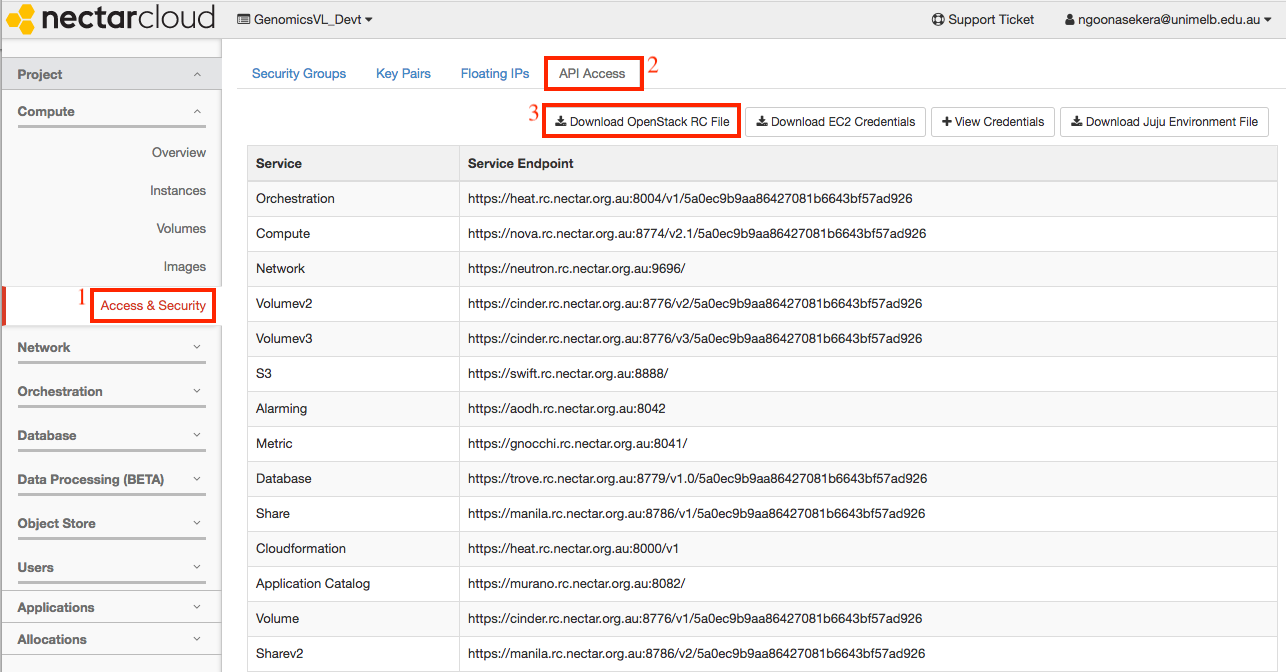Click the cinder.rc.nectar.org.au:8776/v3 endpoint URL
1286x672 pixels.
(695, 338)
